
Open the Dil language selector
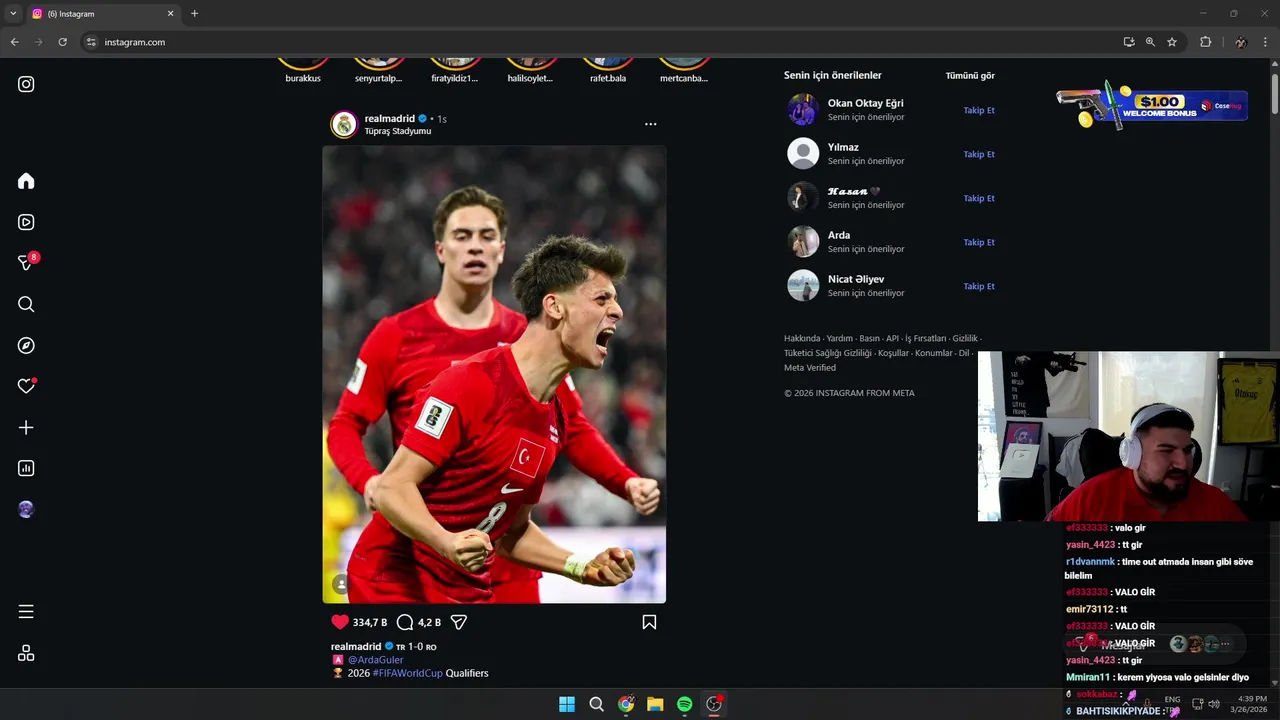[964, 353]
